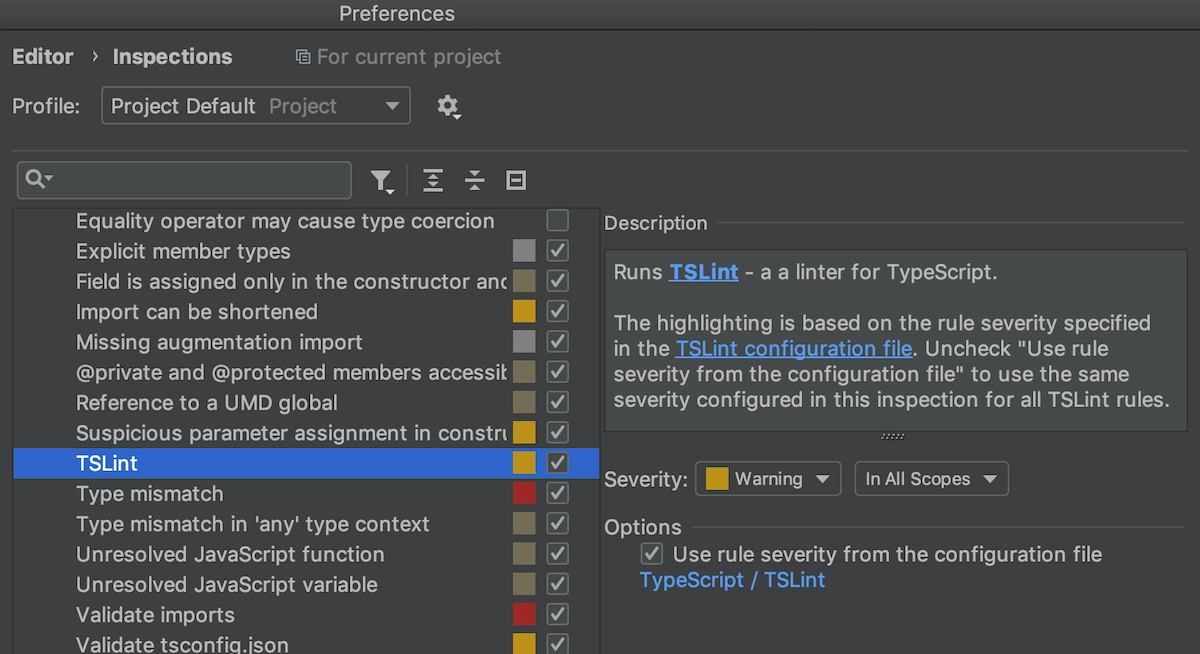
Task: Click the yellow swatch for 'Import can be shortened'
Action: click(x=524, y=311)
